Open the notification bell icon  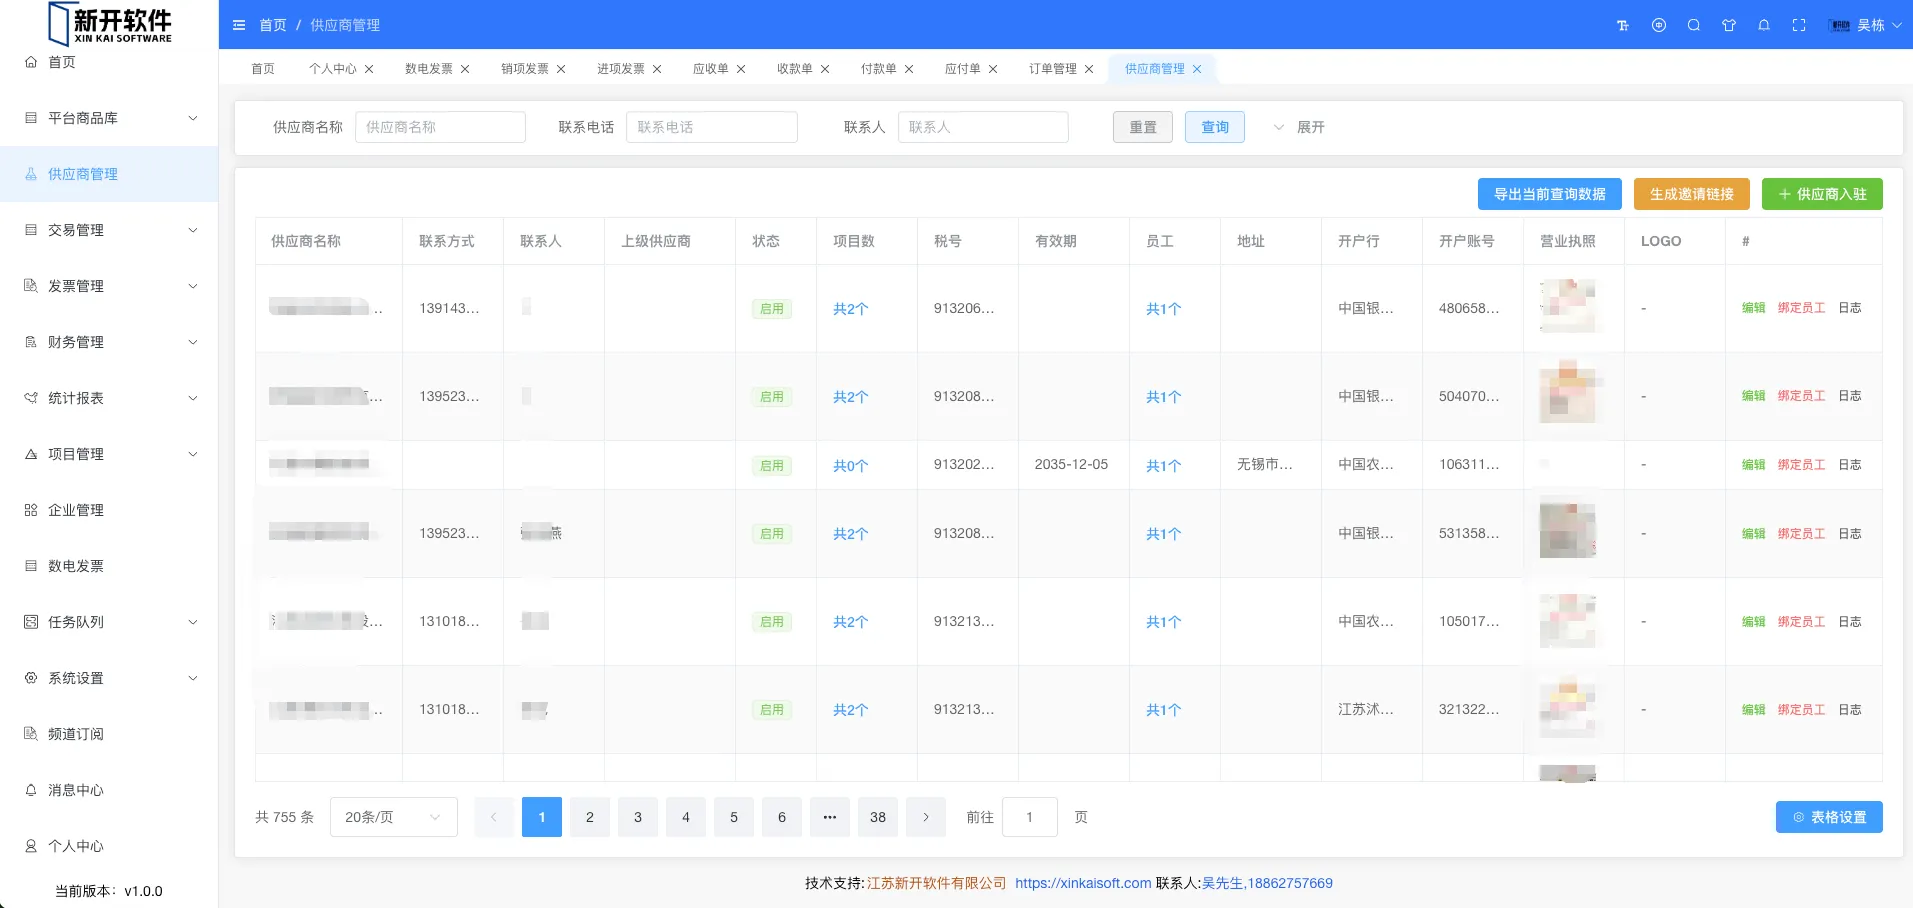(1764, 25)
